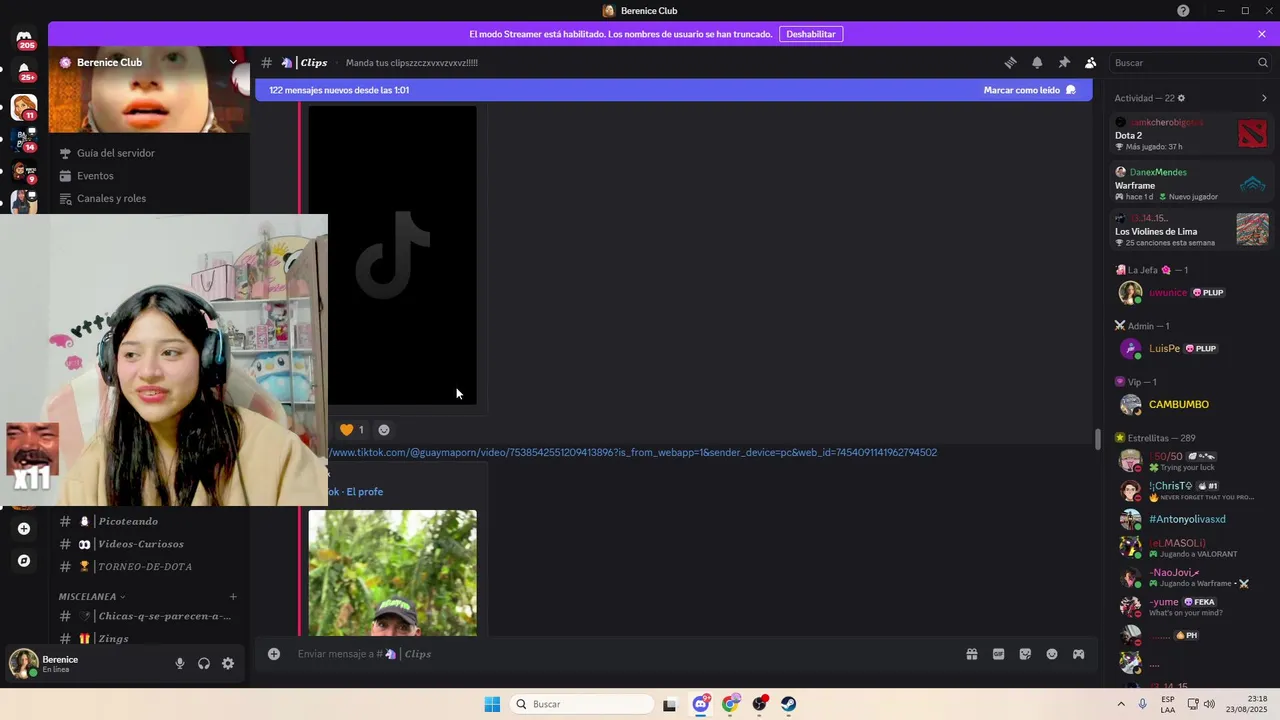
Task: Open Guía del servidor
Action: [x=116, y=153]
